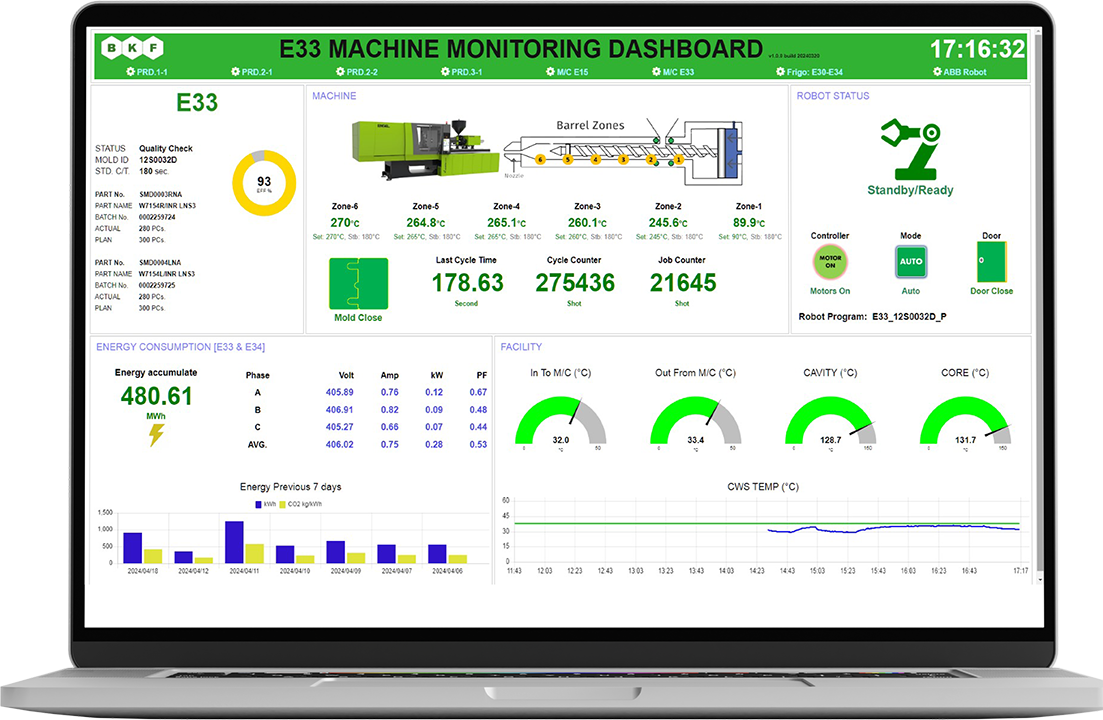The image size is (1103, 720).
Task: Toggle the Motors On controller indicator
Action: click(829, 263)
